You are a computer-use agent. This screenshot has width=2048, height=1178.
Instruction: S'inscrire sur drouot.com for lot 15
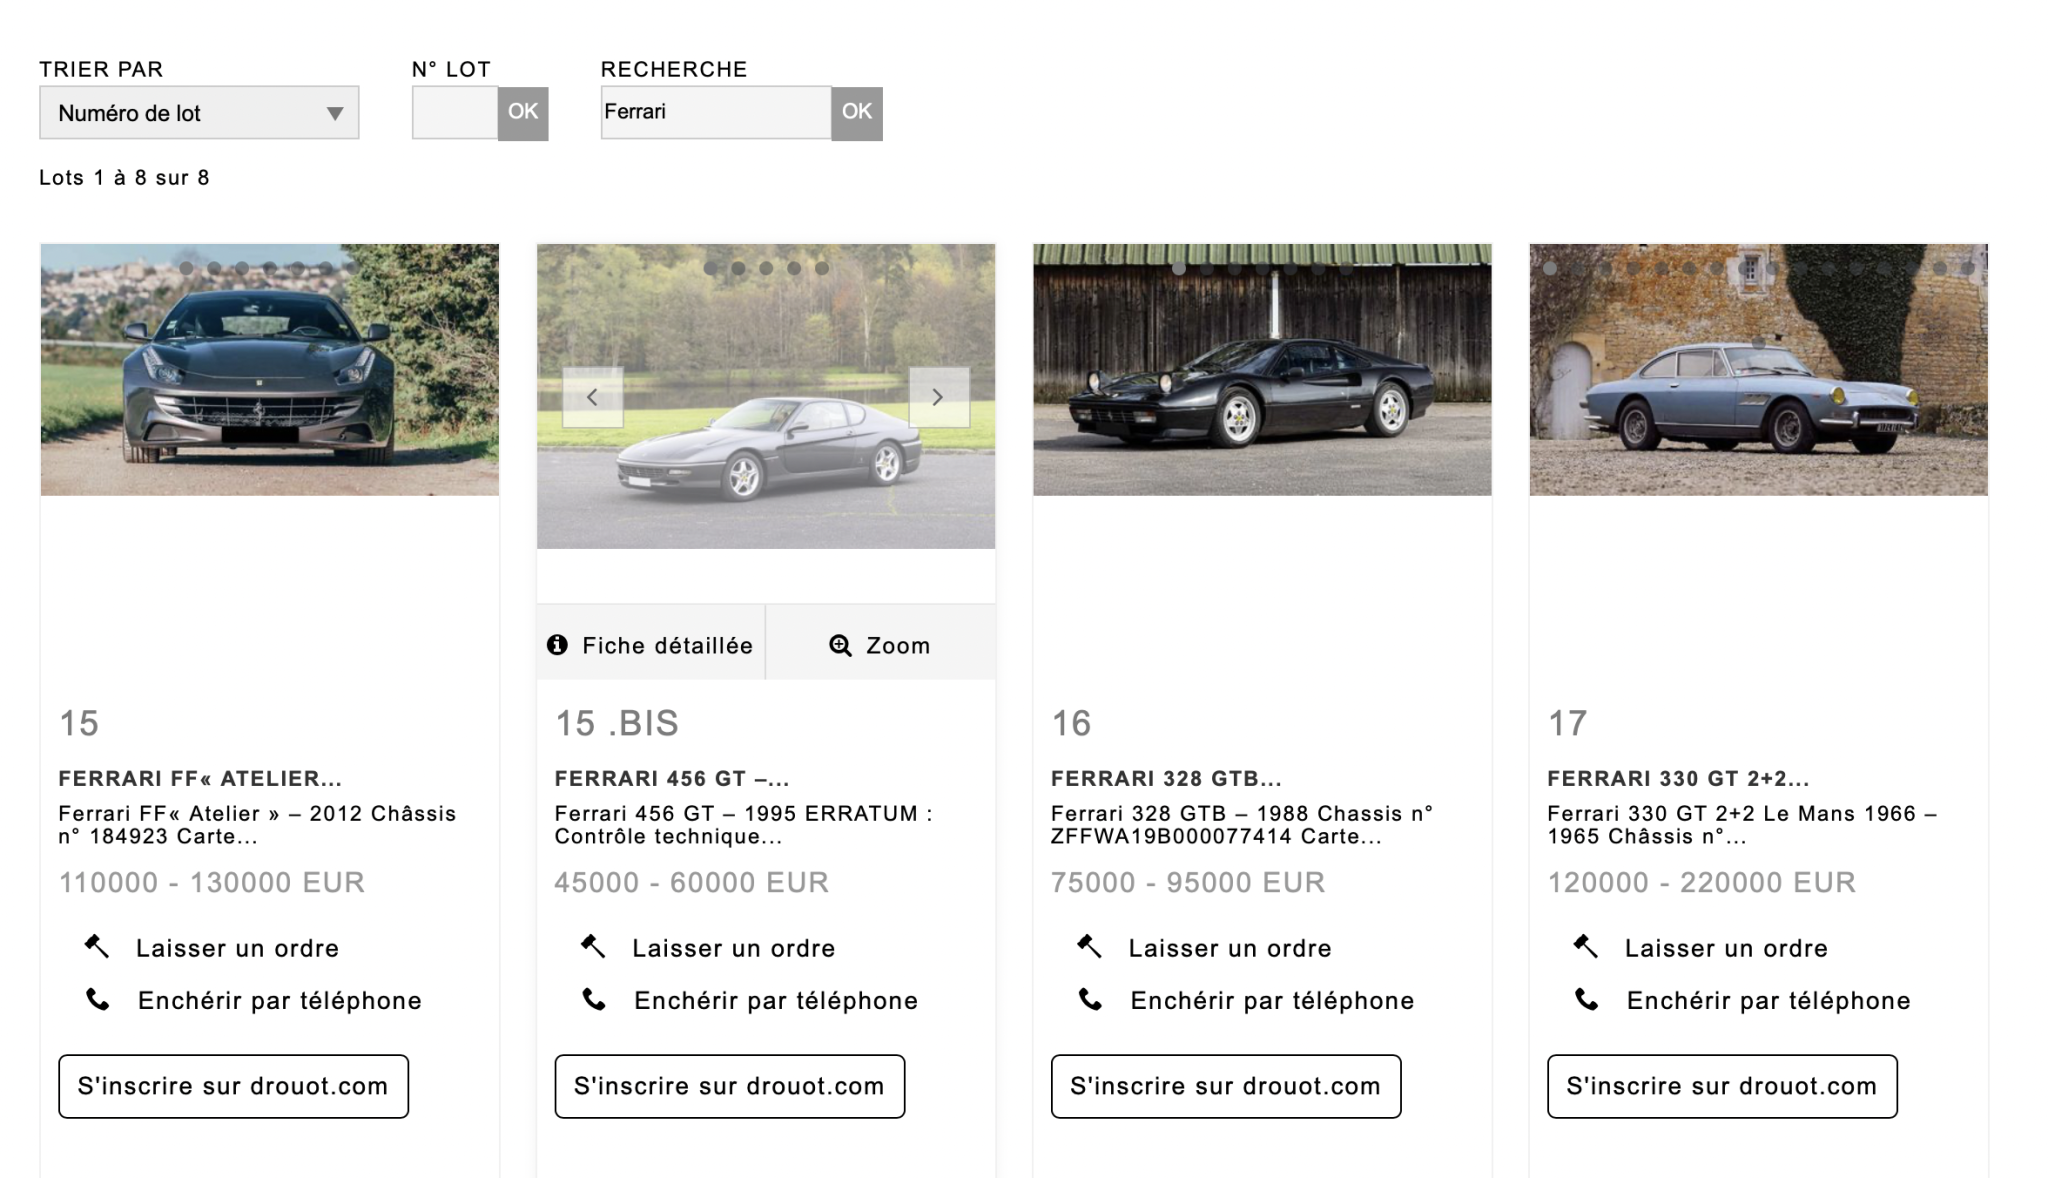tap(233, 1086)
